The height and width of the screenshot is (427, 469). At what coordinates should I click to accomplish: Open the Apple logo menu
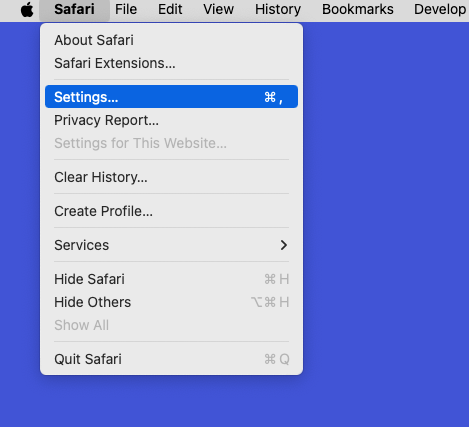coord(27,10)
